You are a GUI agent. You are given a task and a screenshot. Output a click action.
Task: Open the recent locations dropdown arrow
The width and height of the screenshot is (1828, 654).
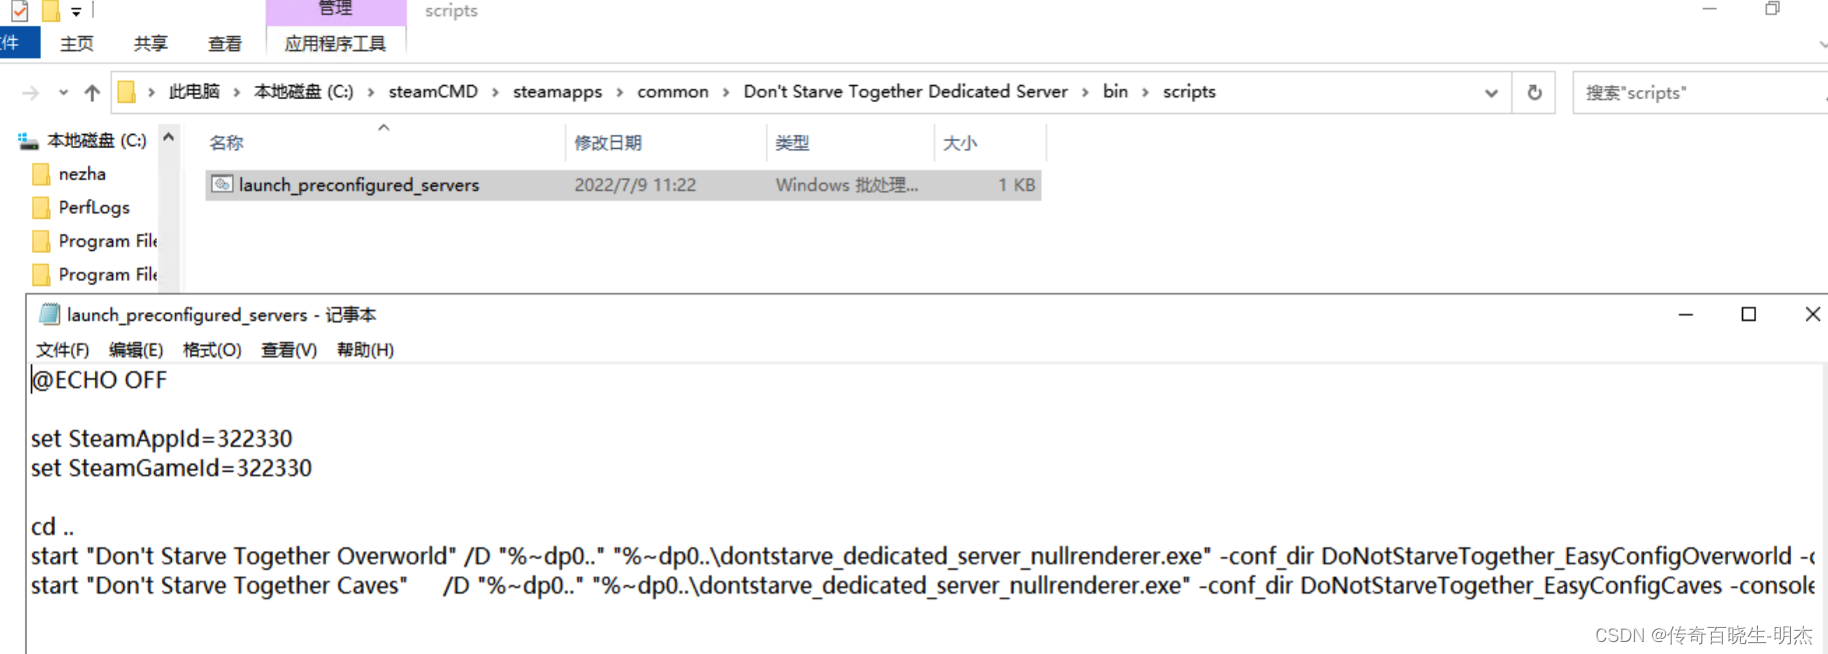[x=63, y=93]
